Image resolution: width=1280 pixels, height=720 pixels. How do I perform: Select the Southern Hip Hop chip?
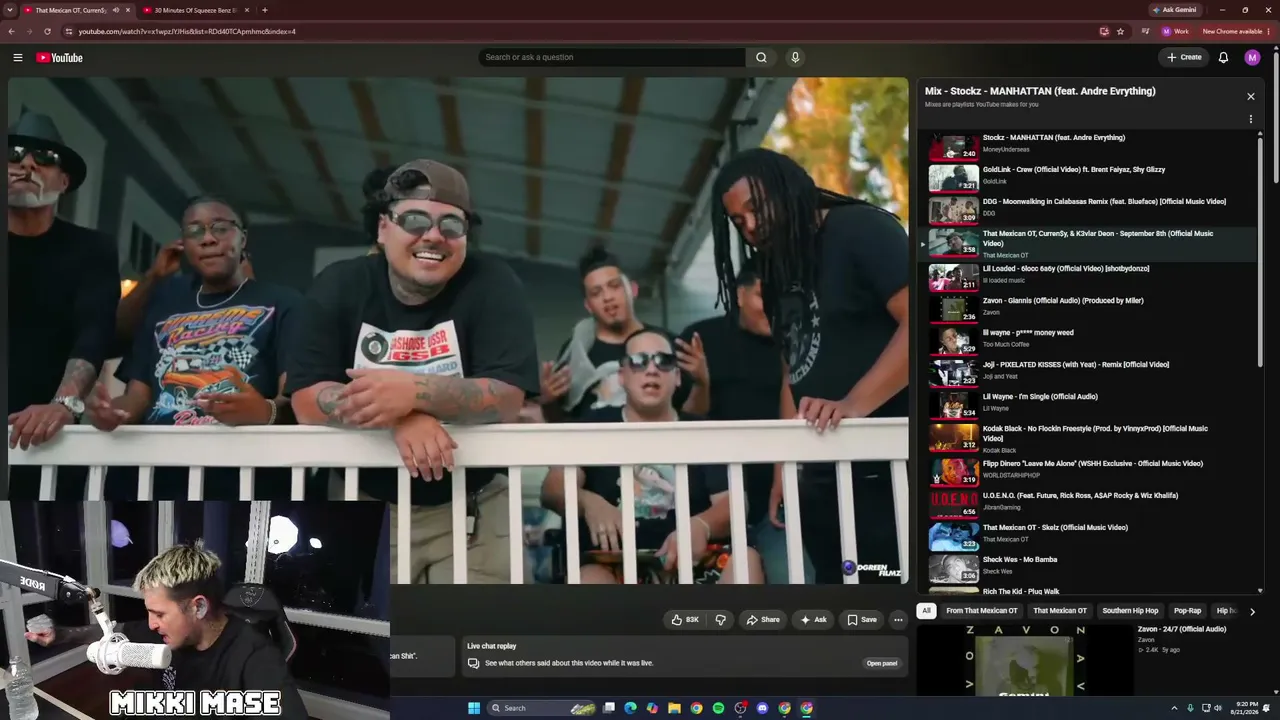(1130, 611)
